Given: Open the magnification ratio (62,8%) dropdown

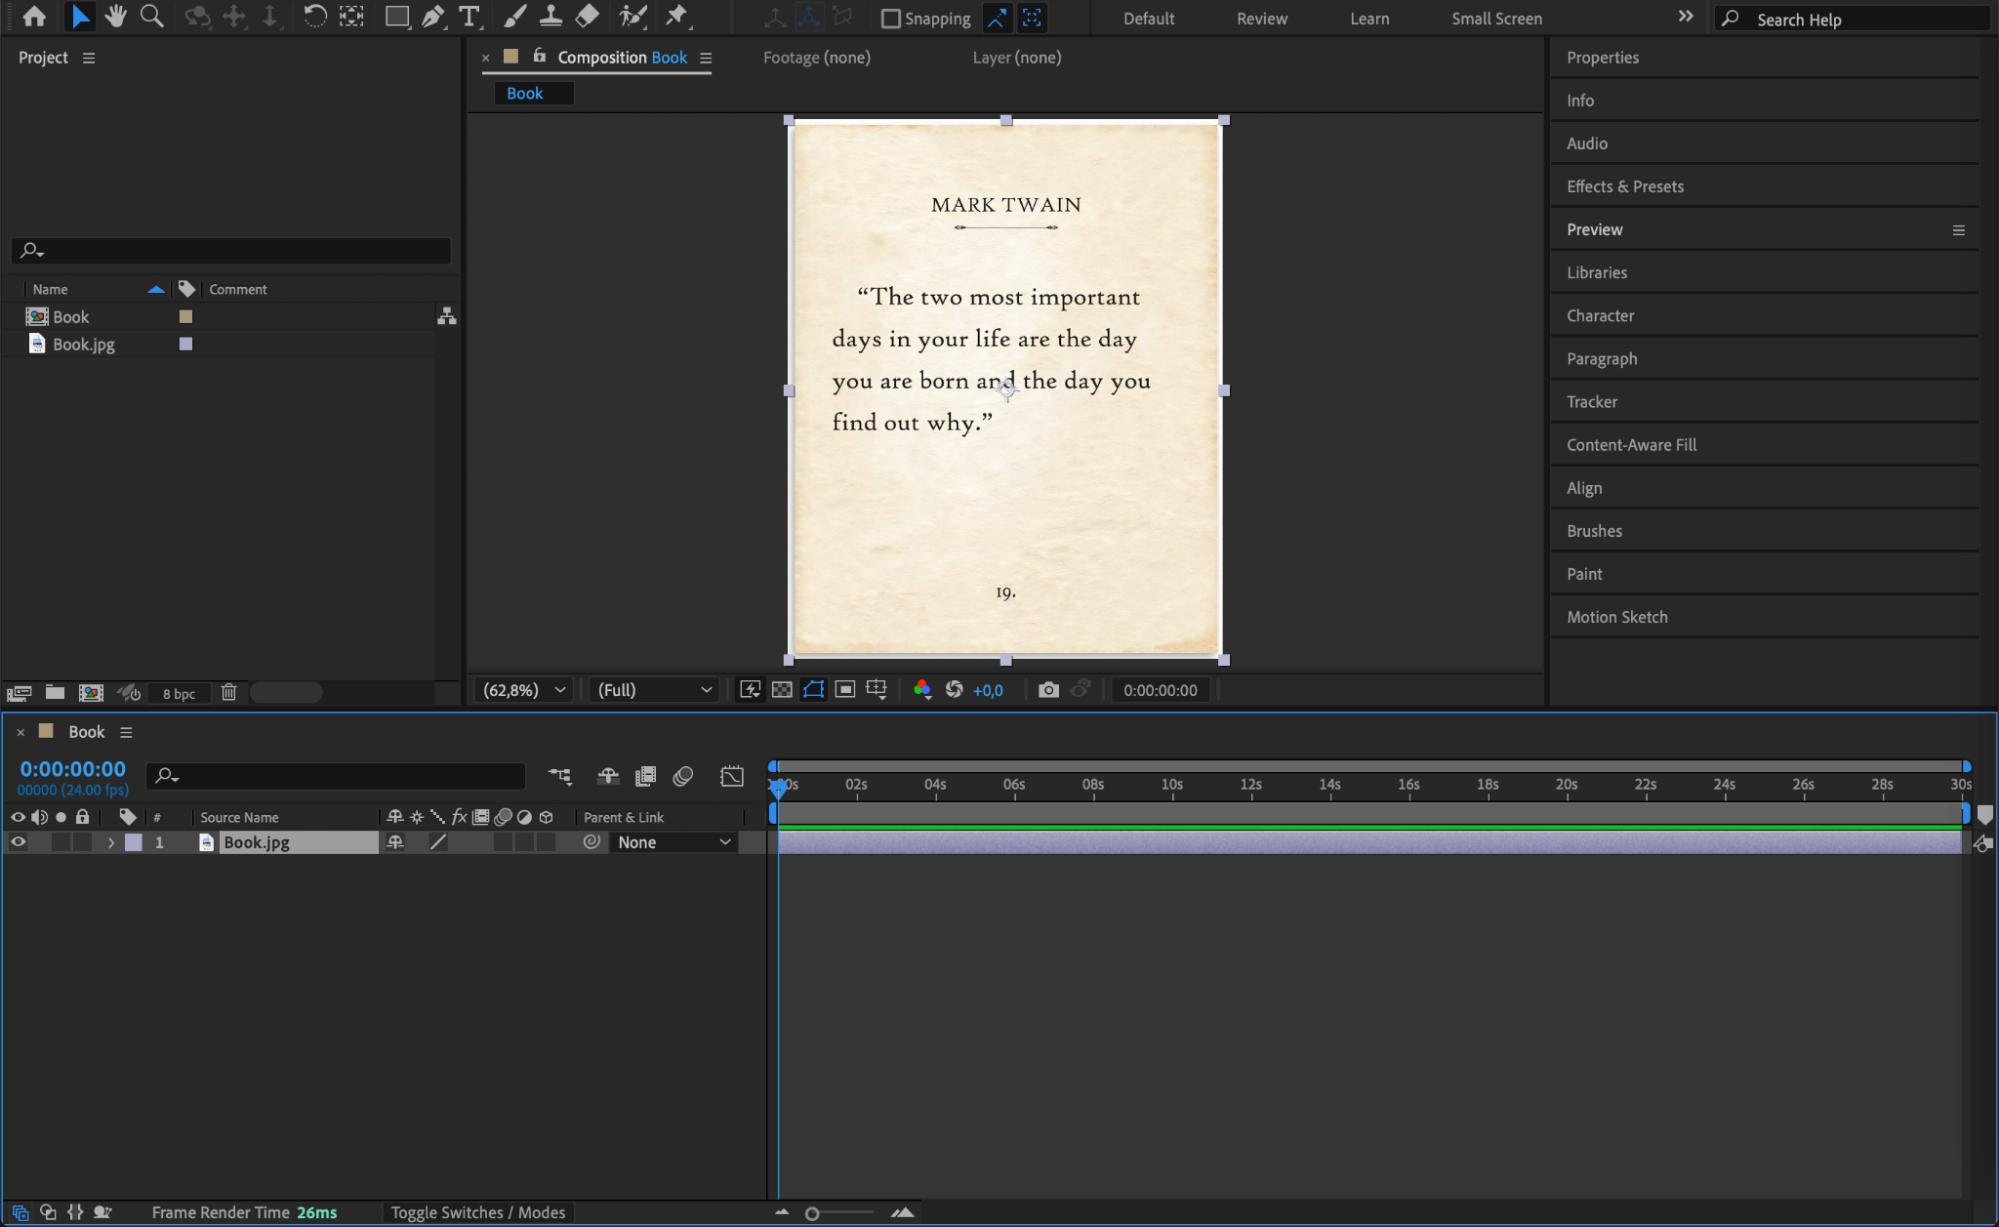Looking at the screenshot, I should point(525,690).
